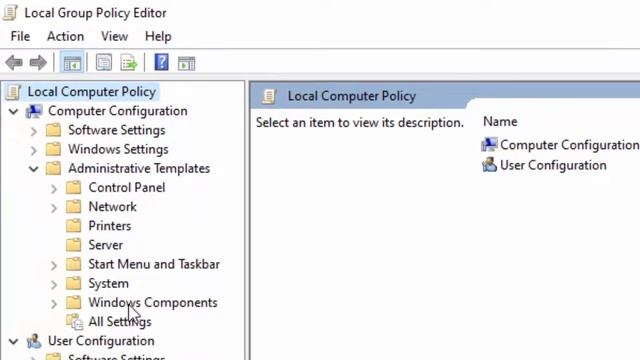640x360 pixels.
Task: Click the All Settings icon in tree
Action: tap(75, 322)
